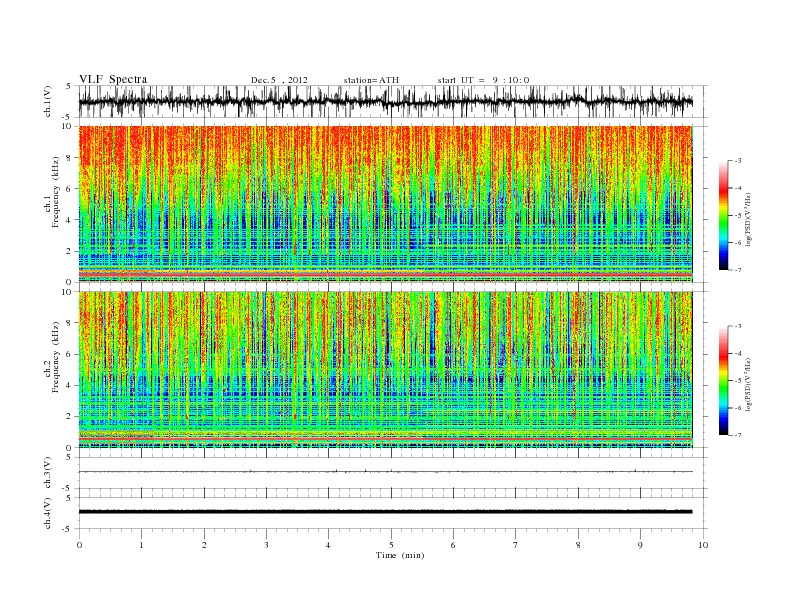Click the 'station=ATH' header text

click(371, 80)
